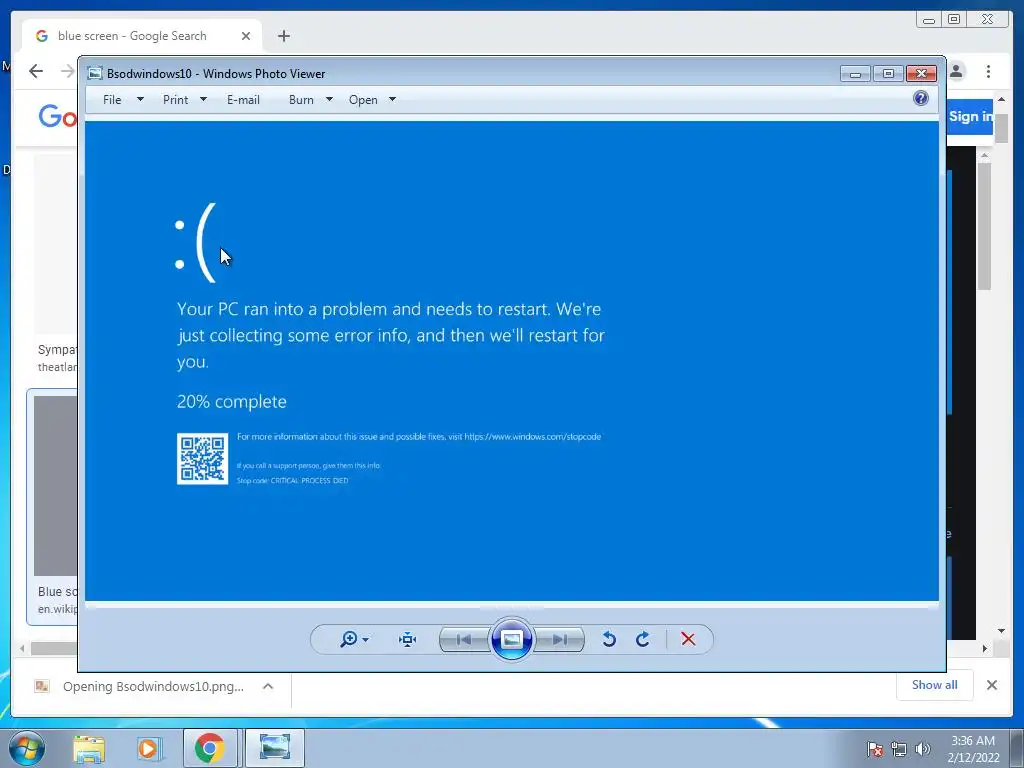This screenshot has height=768, width=1024.
Task: Open a new Chrome tab
Action: [283, 36]
